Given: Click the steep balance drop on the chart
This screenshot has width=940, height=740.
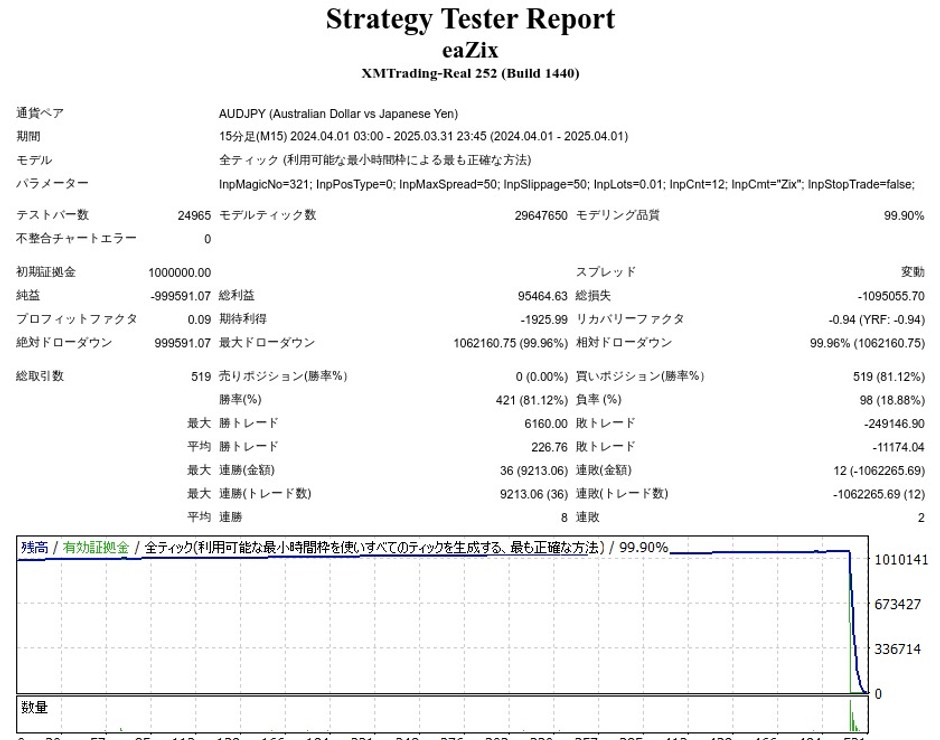Looking at the screenshot, I should pyautogui.click(x=856, y=624).
